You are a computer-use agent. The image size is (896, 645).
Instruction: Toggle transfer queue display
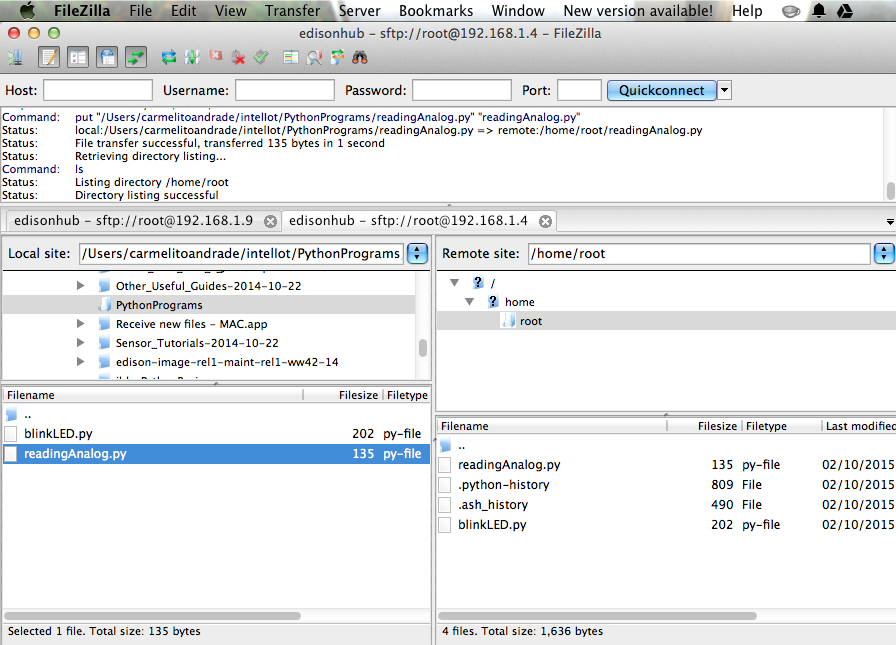(136, 57)
